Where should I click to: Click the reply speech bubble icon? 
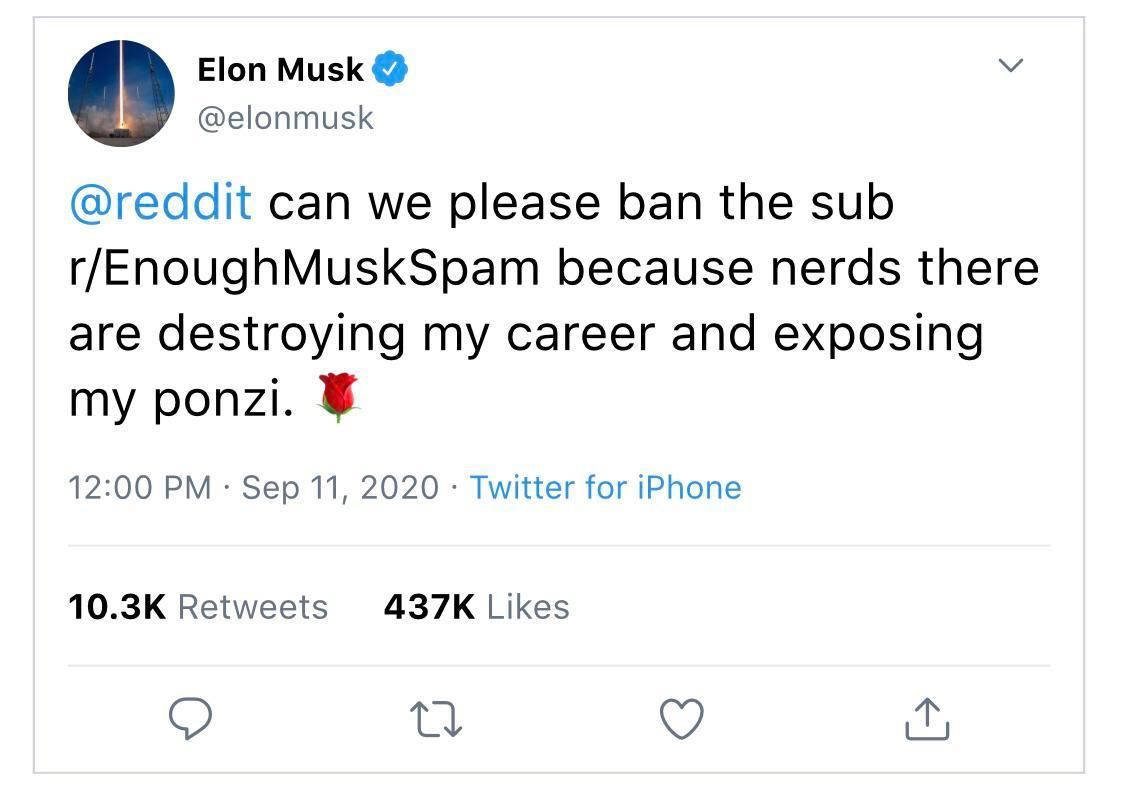[x=189, y=718]
